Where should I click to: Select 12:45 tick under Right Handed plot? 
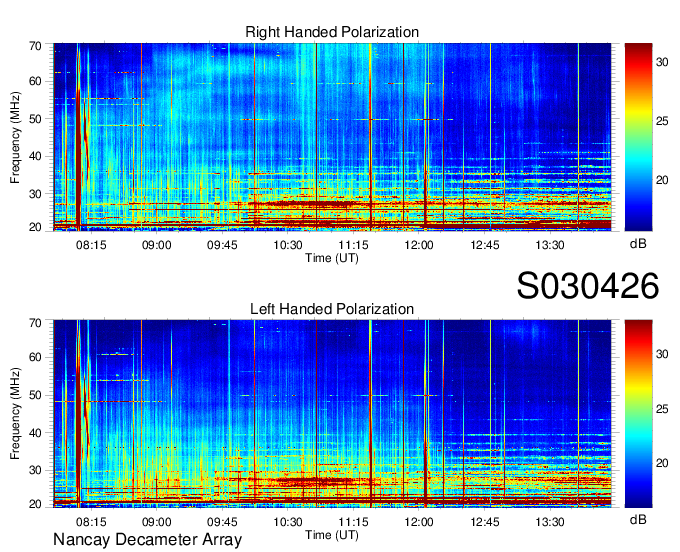(x=484, y=245)
